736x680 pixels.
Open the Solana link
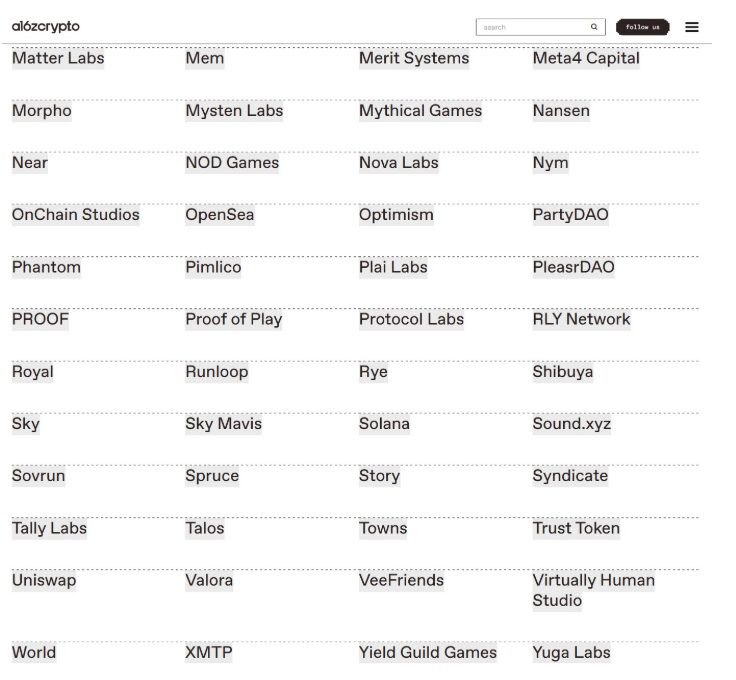pyautogui.click(x=384, y=424)
